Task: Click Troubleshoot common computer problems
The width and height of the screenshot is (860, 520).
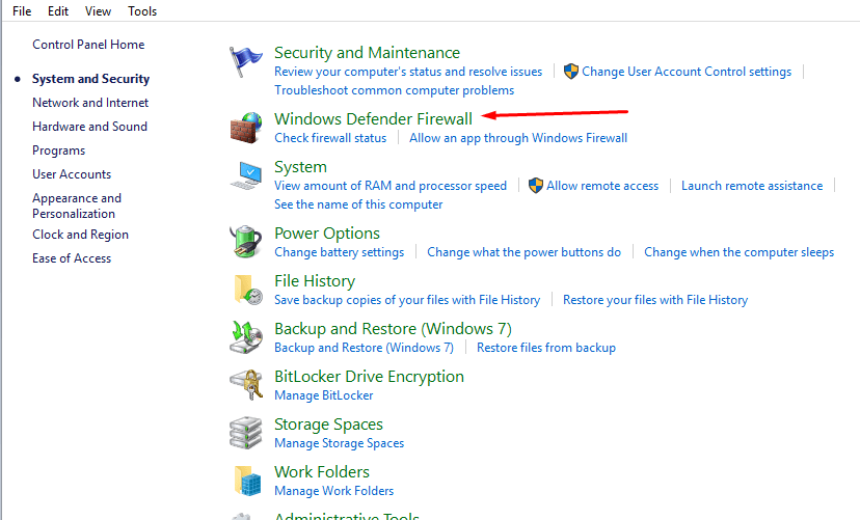Action: [x=394, y=91]
